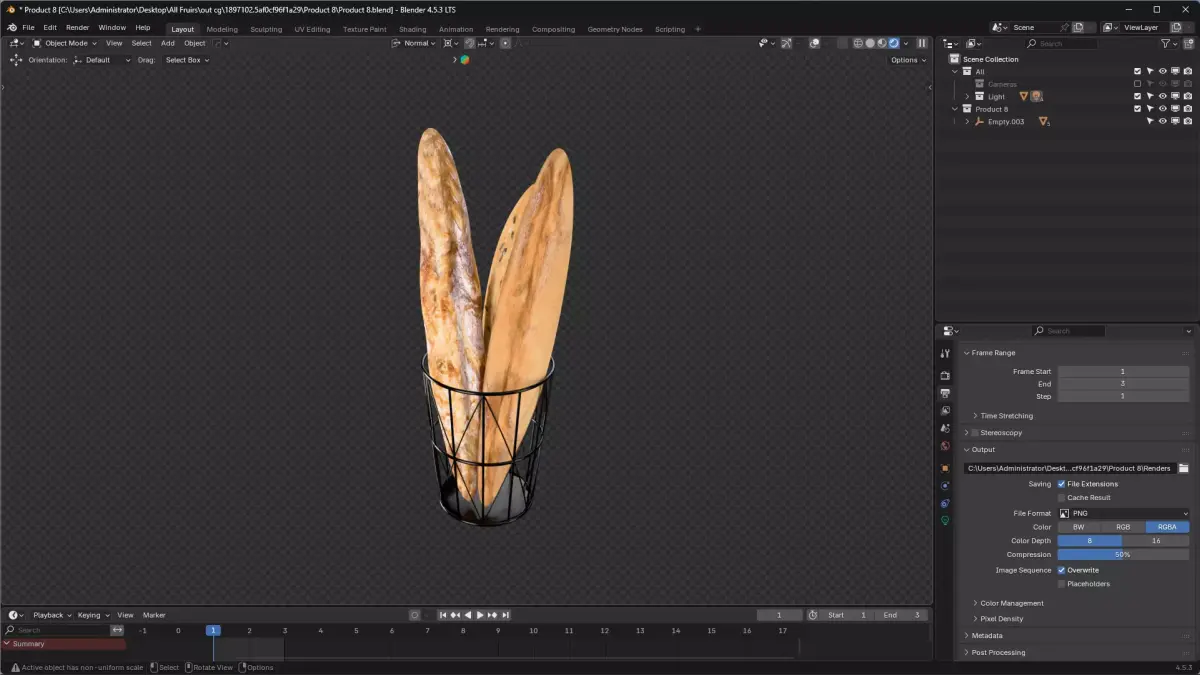Create new scene with duplicate icon
Viewport: 1200px width, 675px height.
click(x=1078, y=28)
